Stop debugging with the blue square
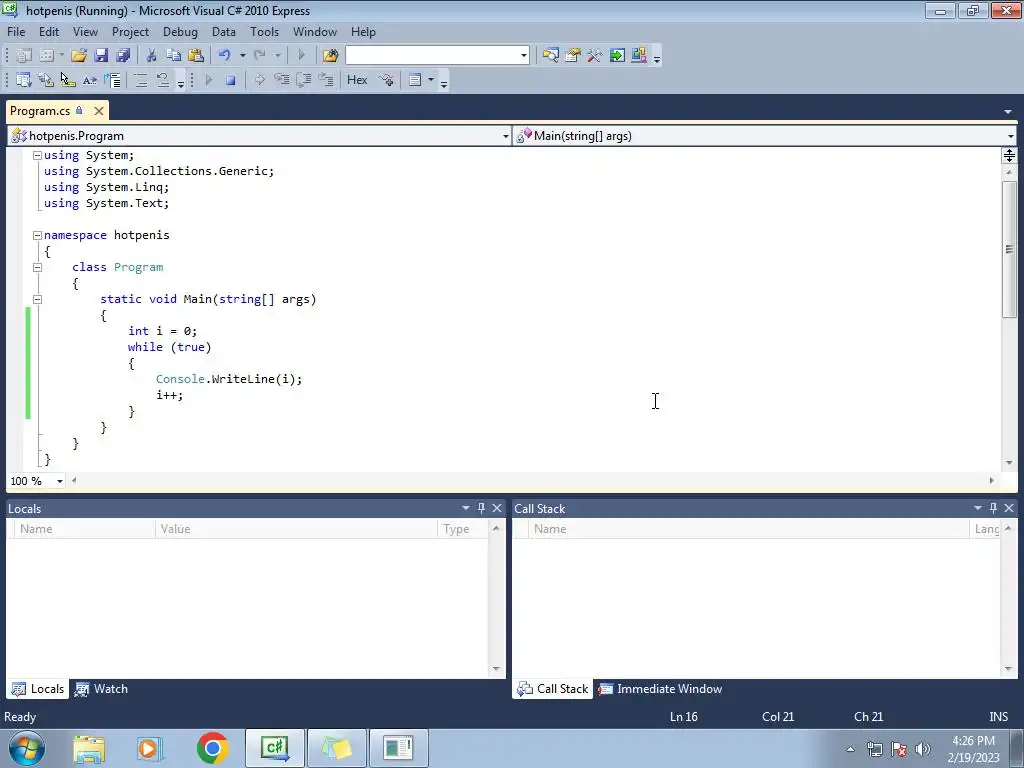The width and height of the screenshot is (1024, 768). click(231, 80)
